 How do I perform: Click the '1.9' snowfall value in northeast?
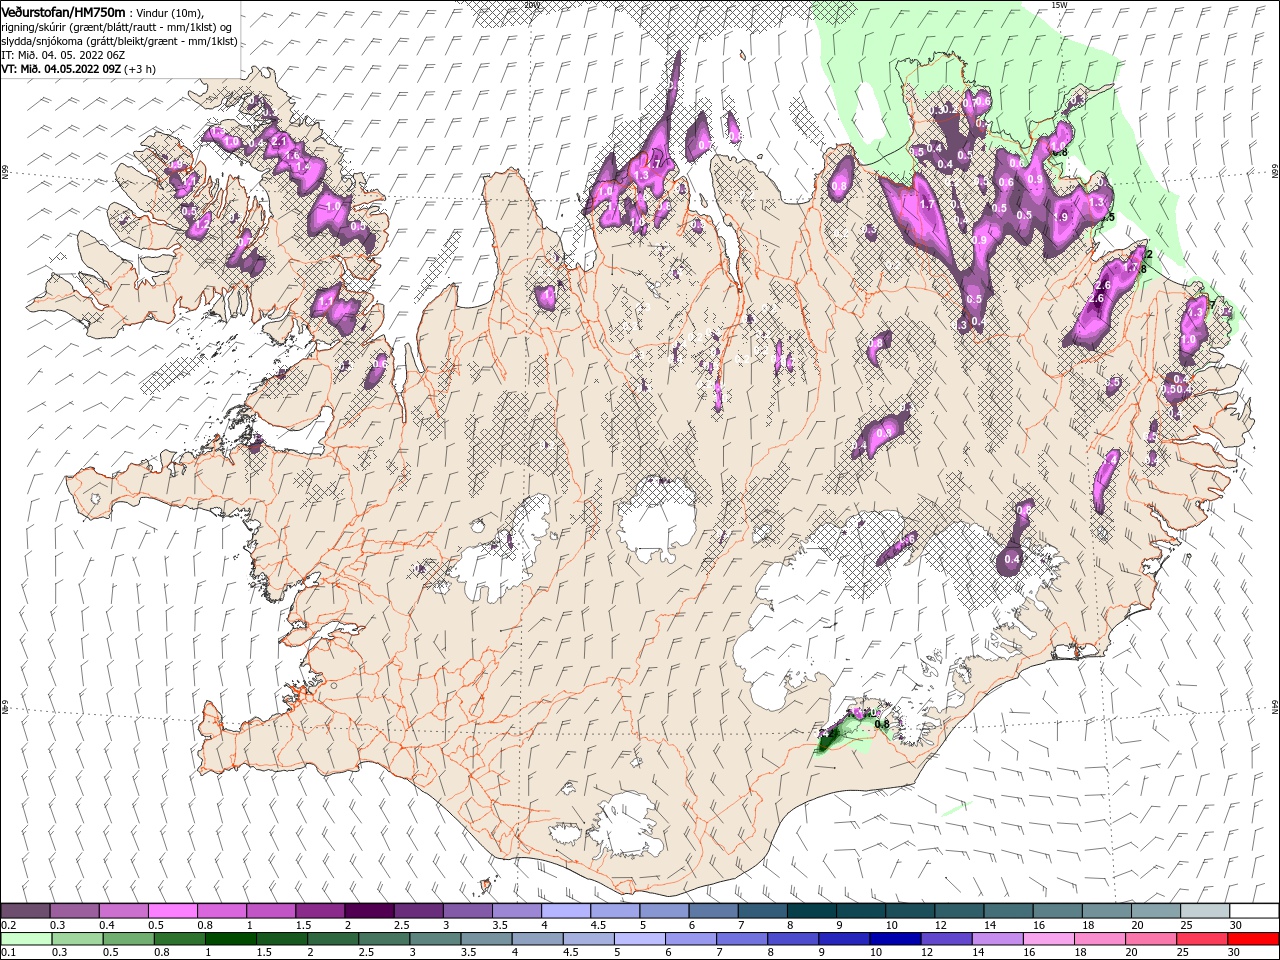click(x=1061, y=217)
